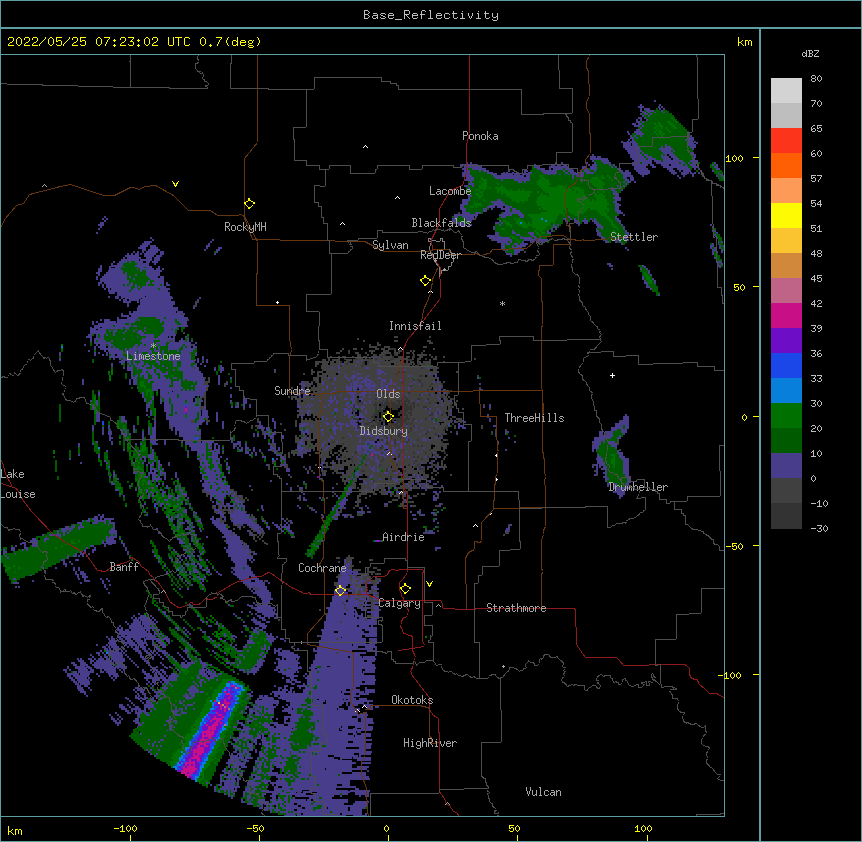The width and height of the screenshot is (862, 842).
Task: Click the Base_Reflectivity title
Action: [x=431, y=15]
